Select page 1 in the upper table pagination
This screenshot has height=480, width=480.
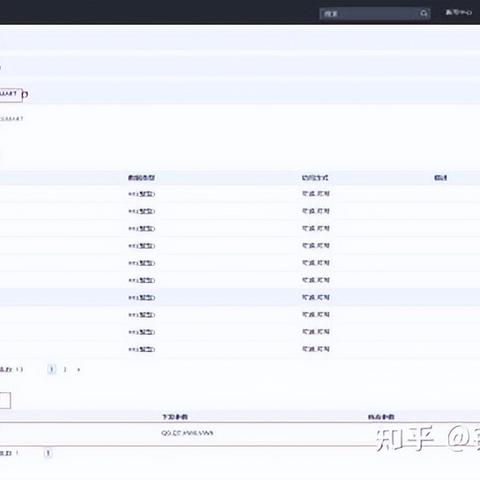[52, 369]
